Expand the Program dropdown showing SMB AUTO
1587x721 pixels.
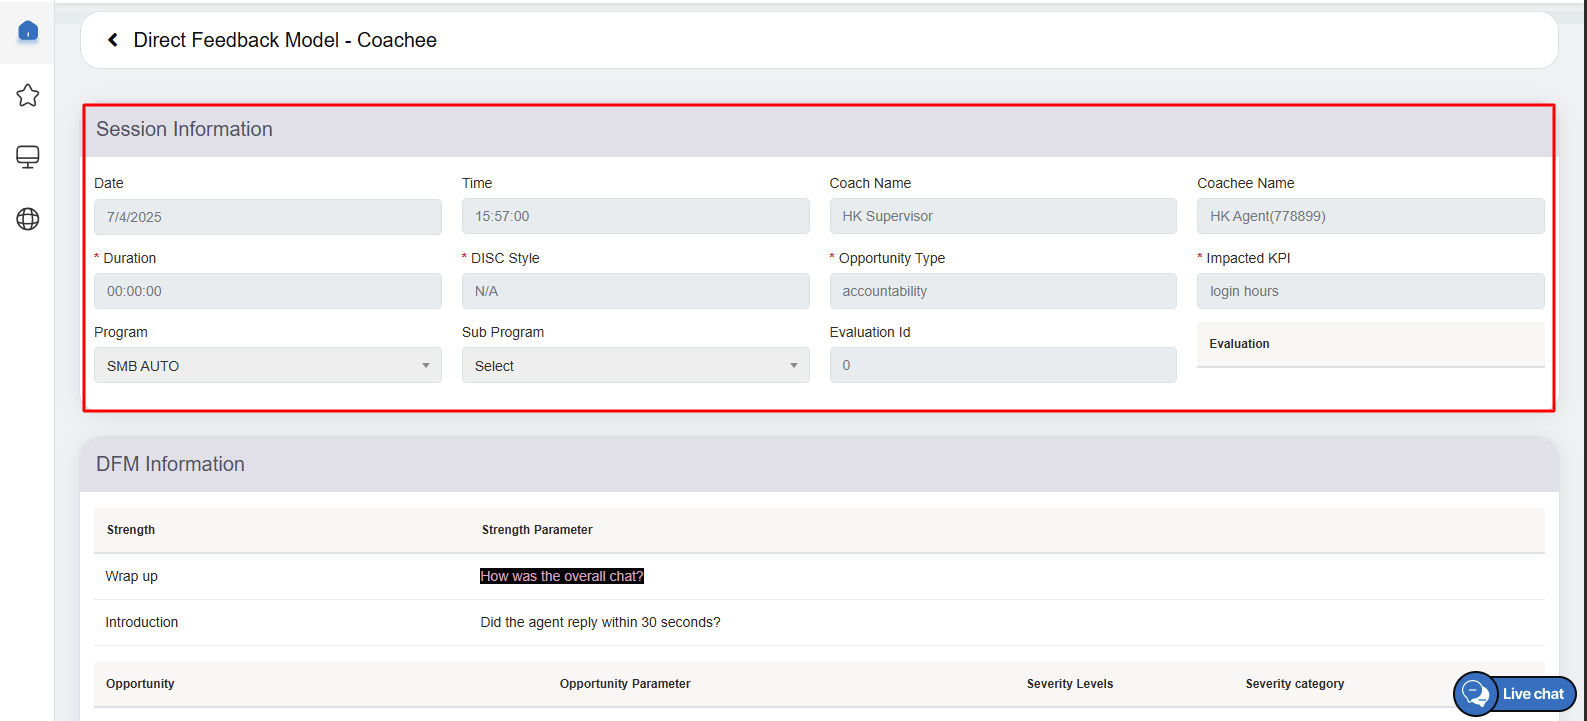267,366
